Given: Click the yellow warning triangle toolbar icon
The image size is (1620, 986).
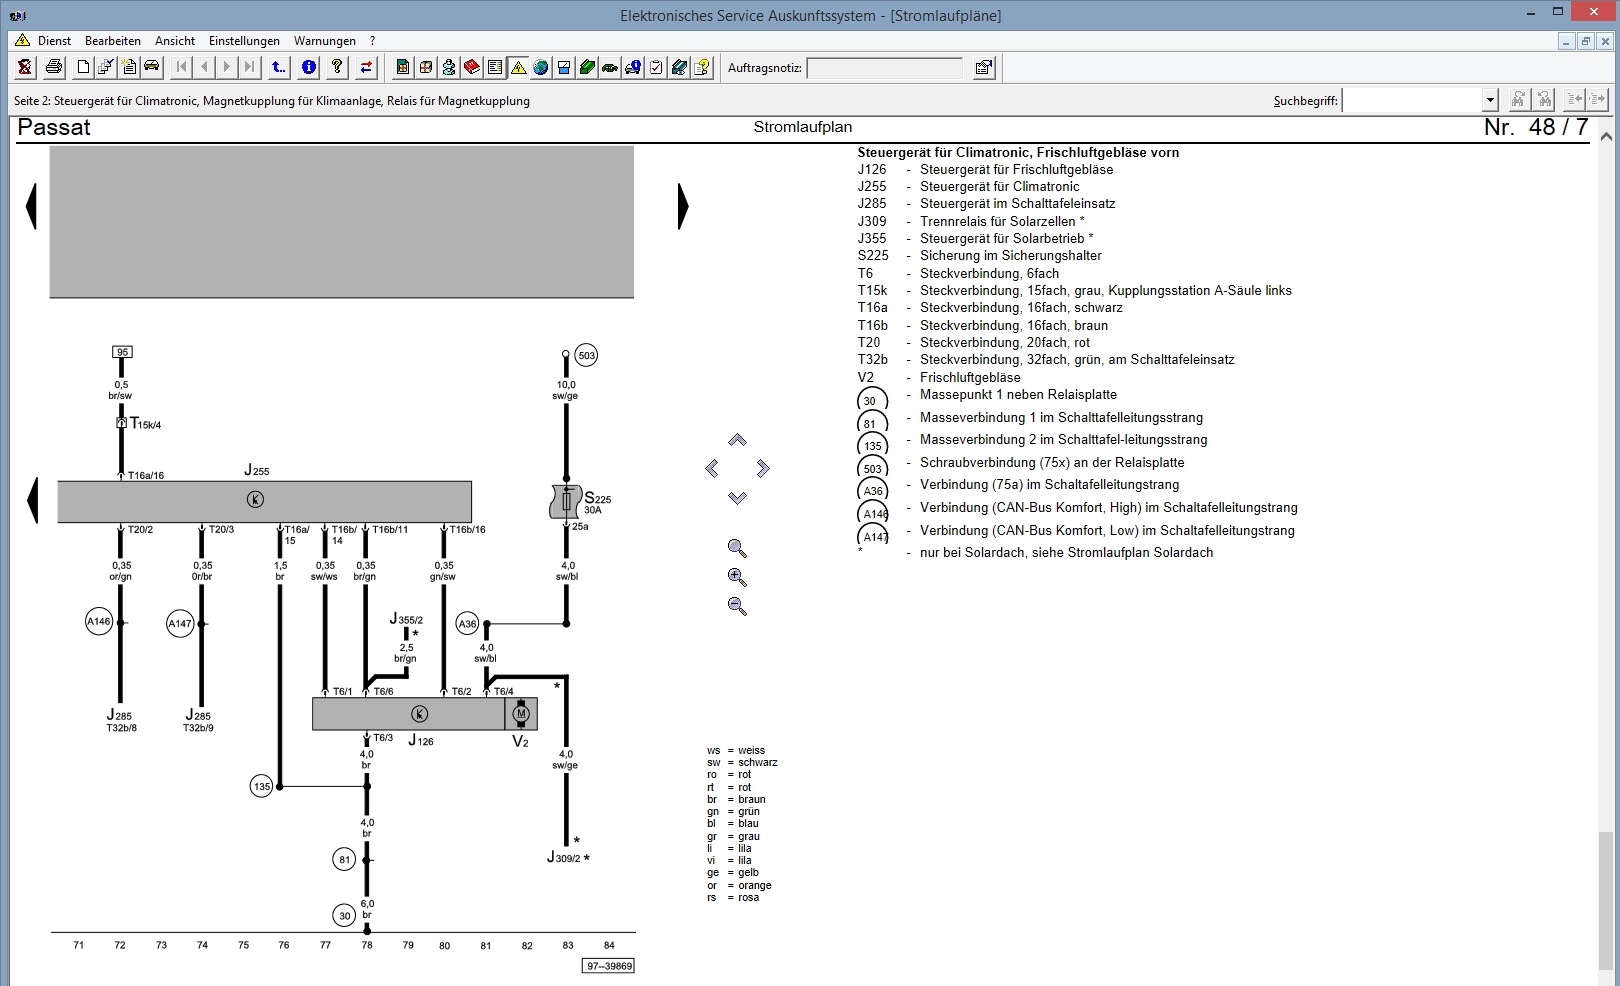Looking at the screenshot, I should pyautogui.click(x=518, y=67).
